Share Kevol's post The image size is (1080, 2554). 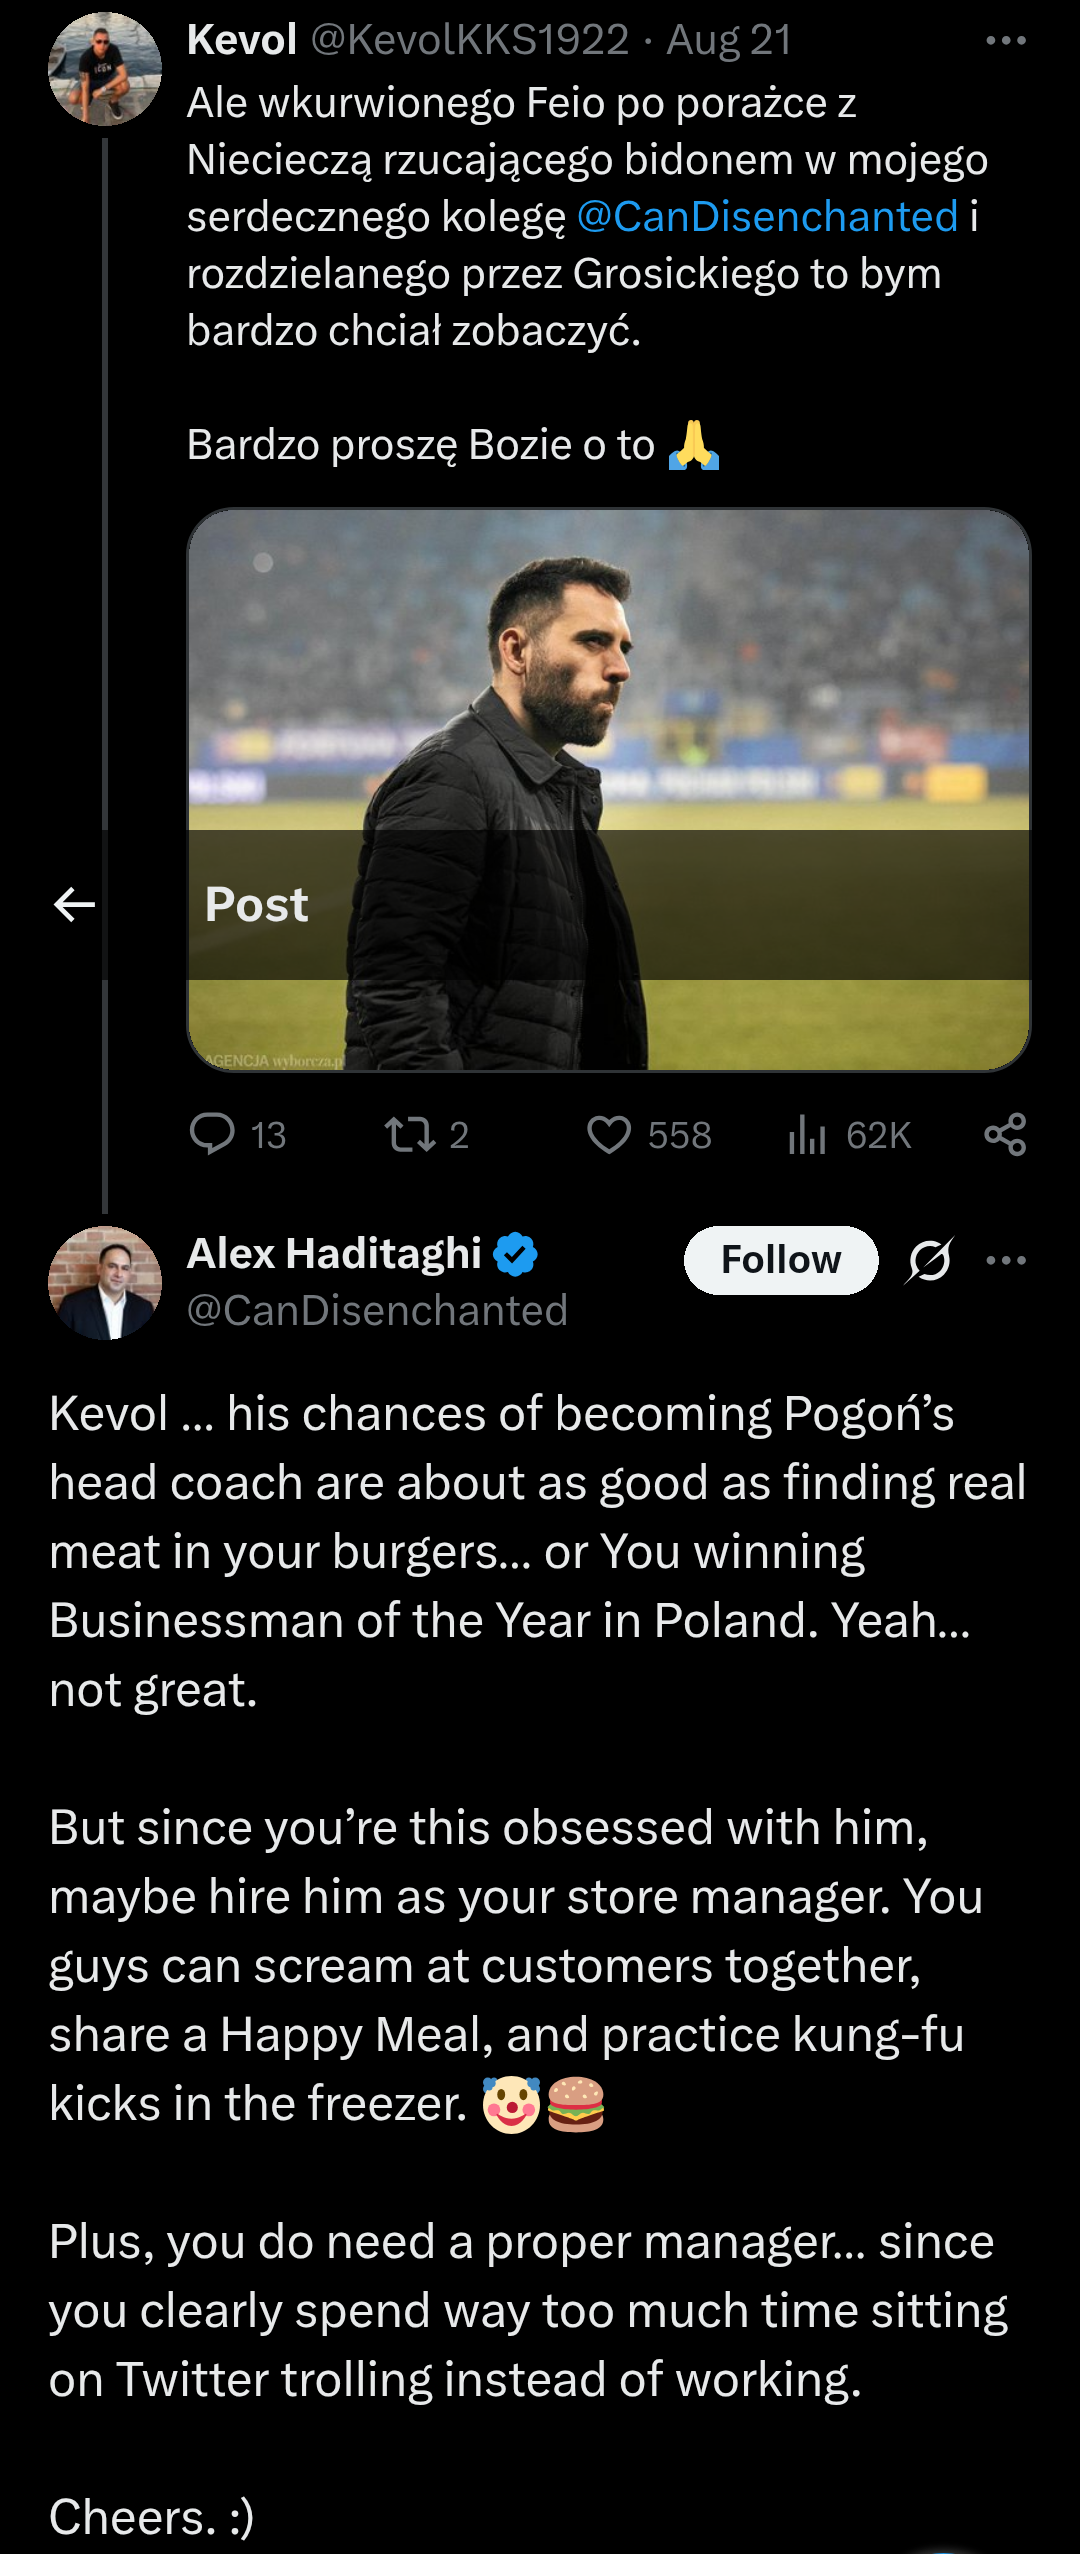tap(1005, 1135)
